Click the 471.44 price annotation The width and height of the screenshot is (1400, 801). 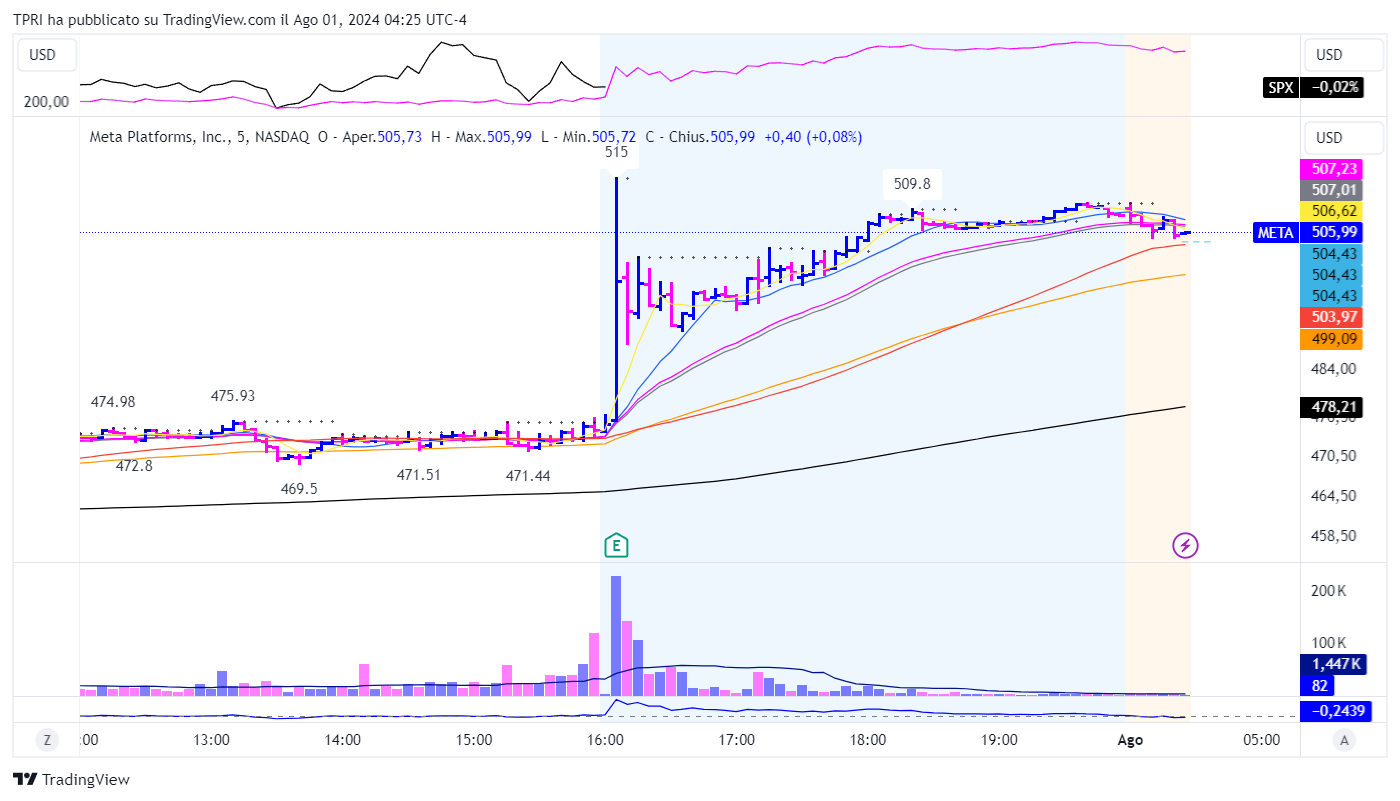[528, 476]
